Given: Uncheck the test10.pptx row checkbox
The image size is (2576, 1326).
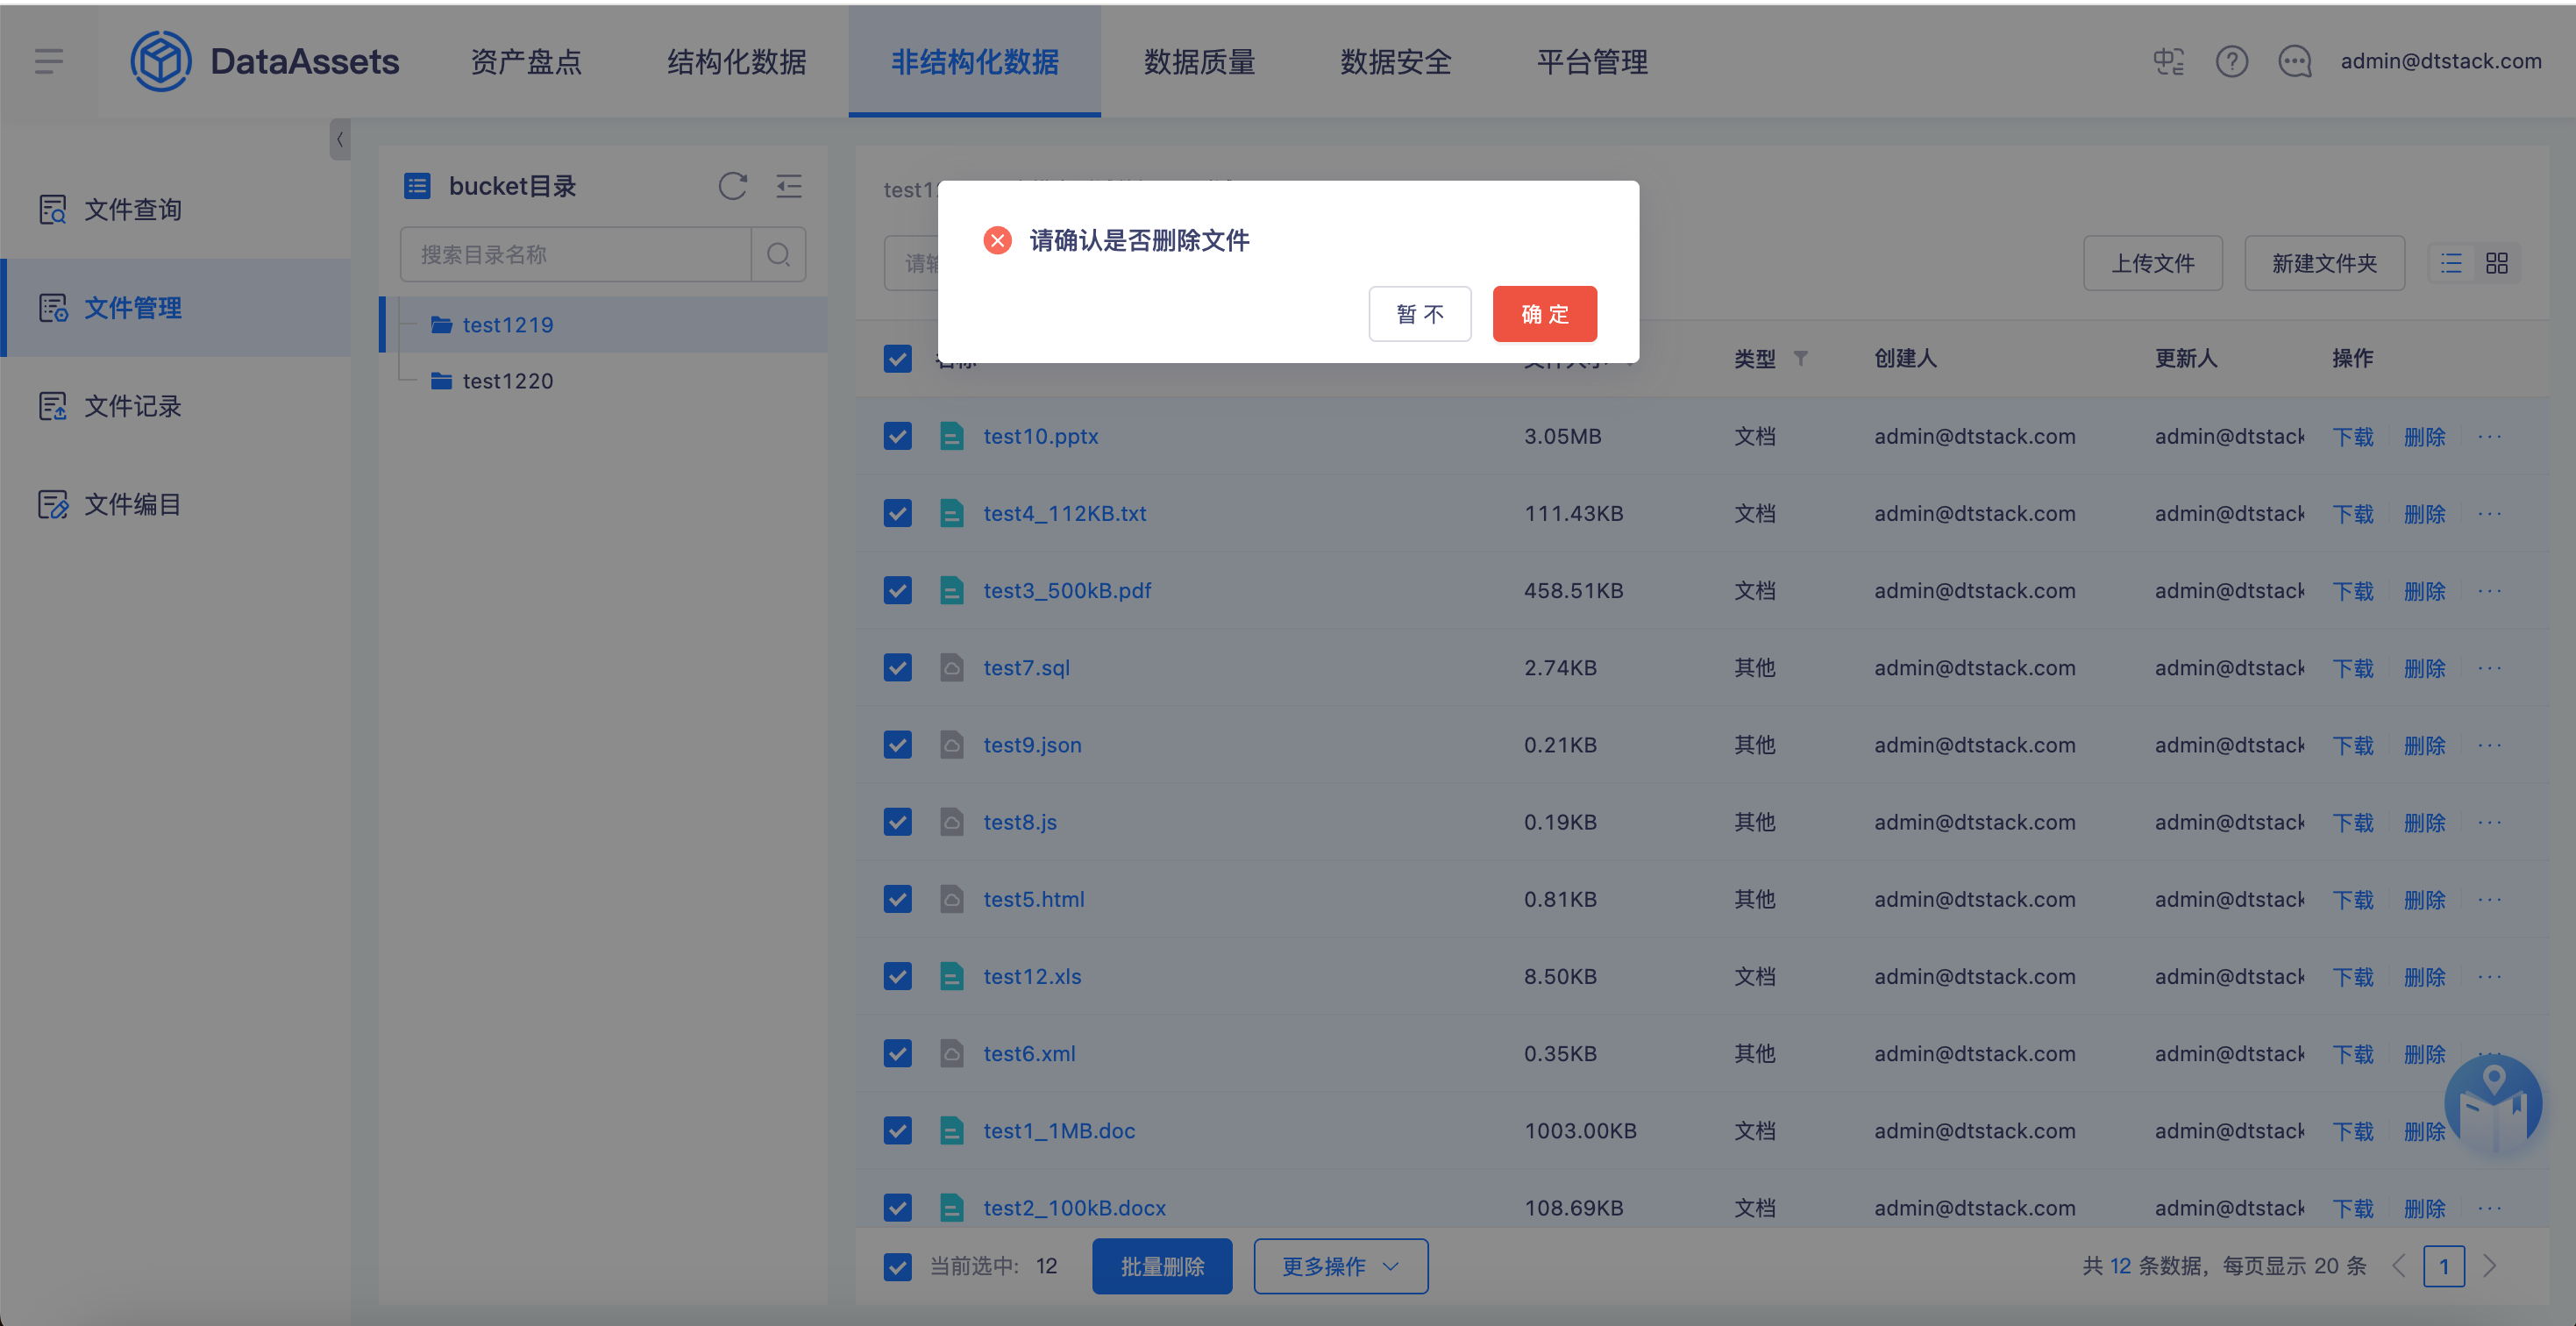Looking at the screenshot, I should click(897, 436).
